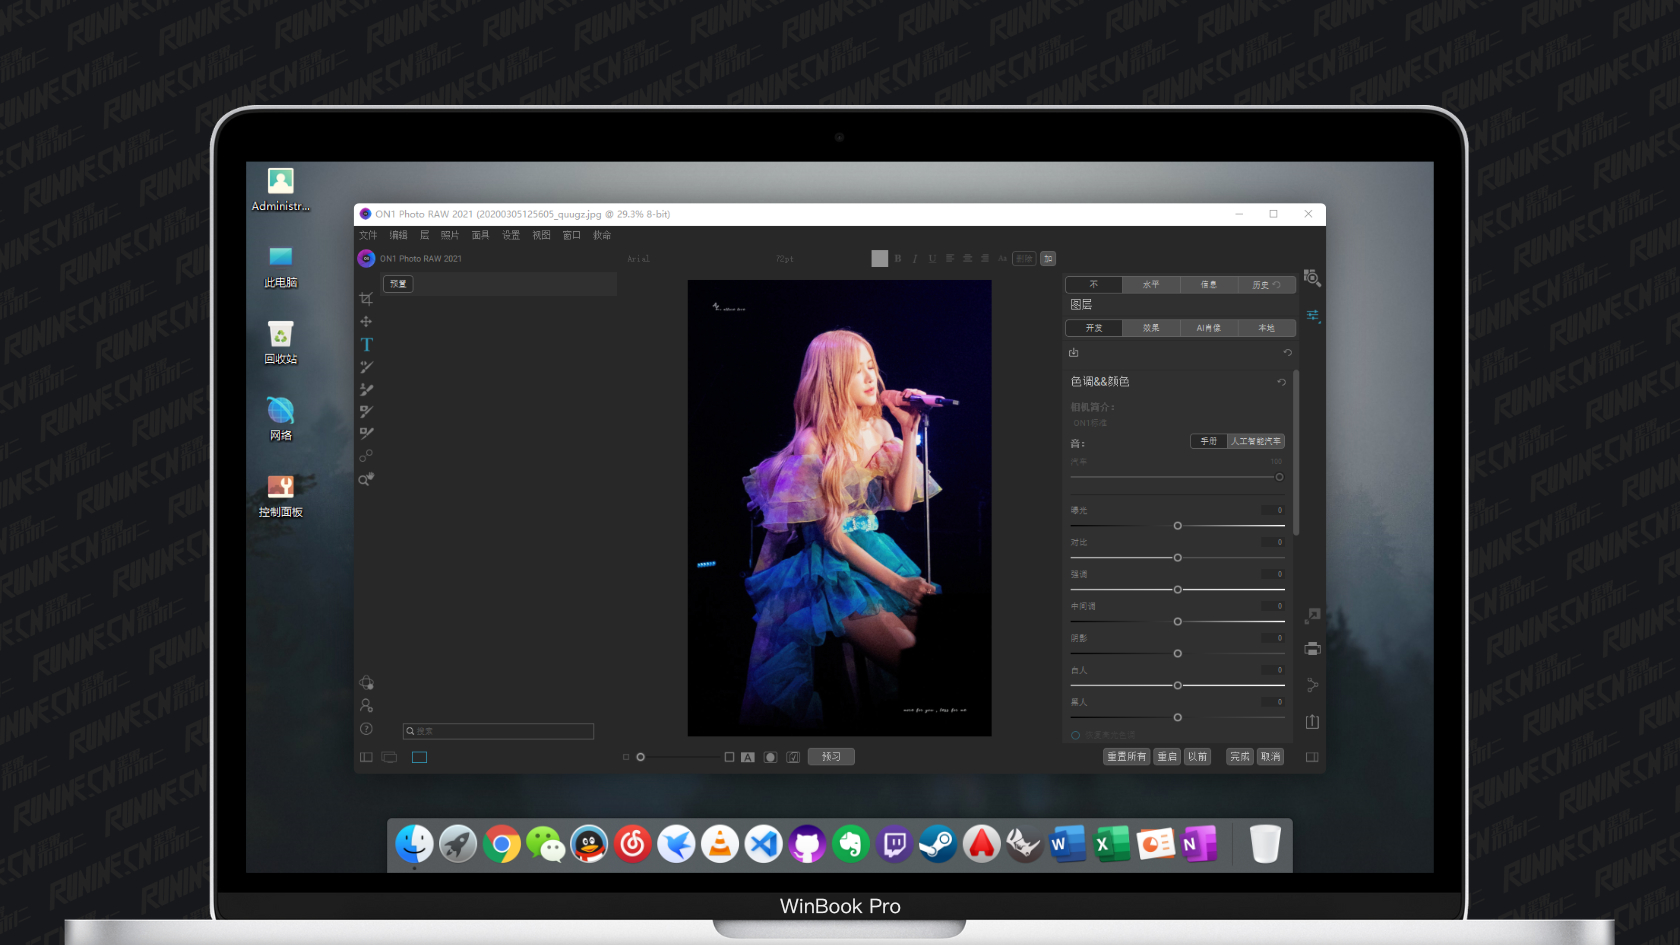Switch to the 效果 tab
Screen dimensions: 1680x945
(x=1151, y=328)
